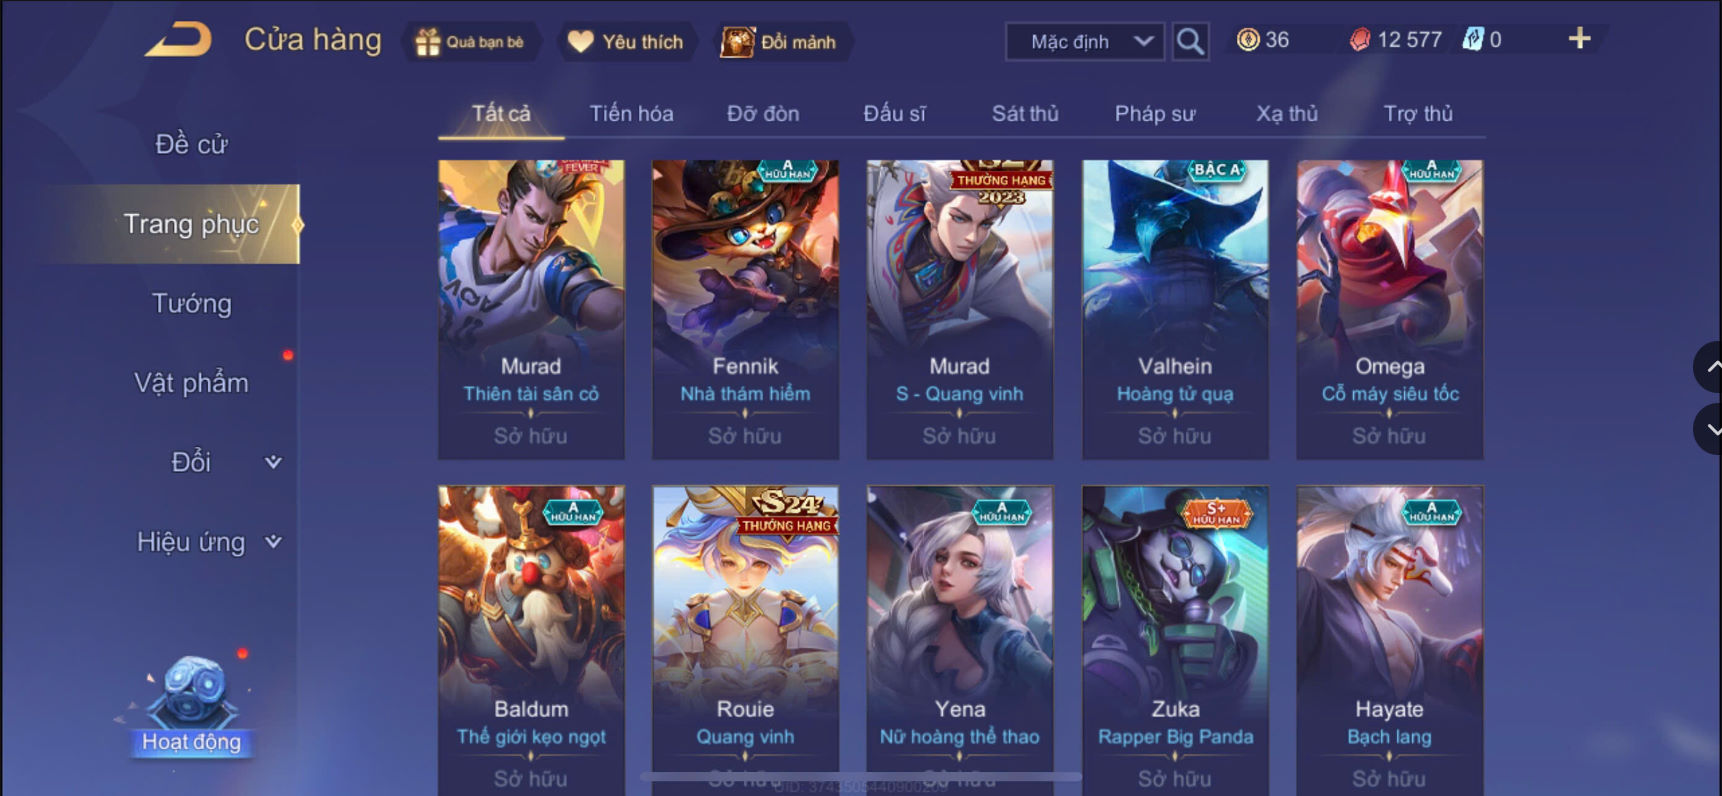Go back using the golden return arrow
Viewport: 1722px width, 796px height.
point(178,40)
